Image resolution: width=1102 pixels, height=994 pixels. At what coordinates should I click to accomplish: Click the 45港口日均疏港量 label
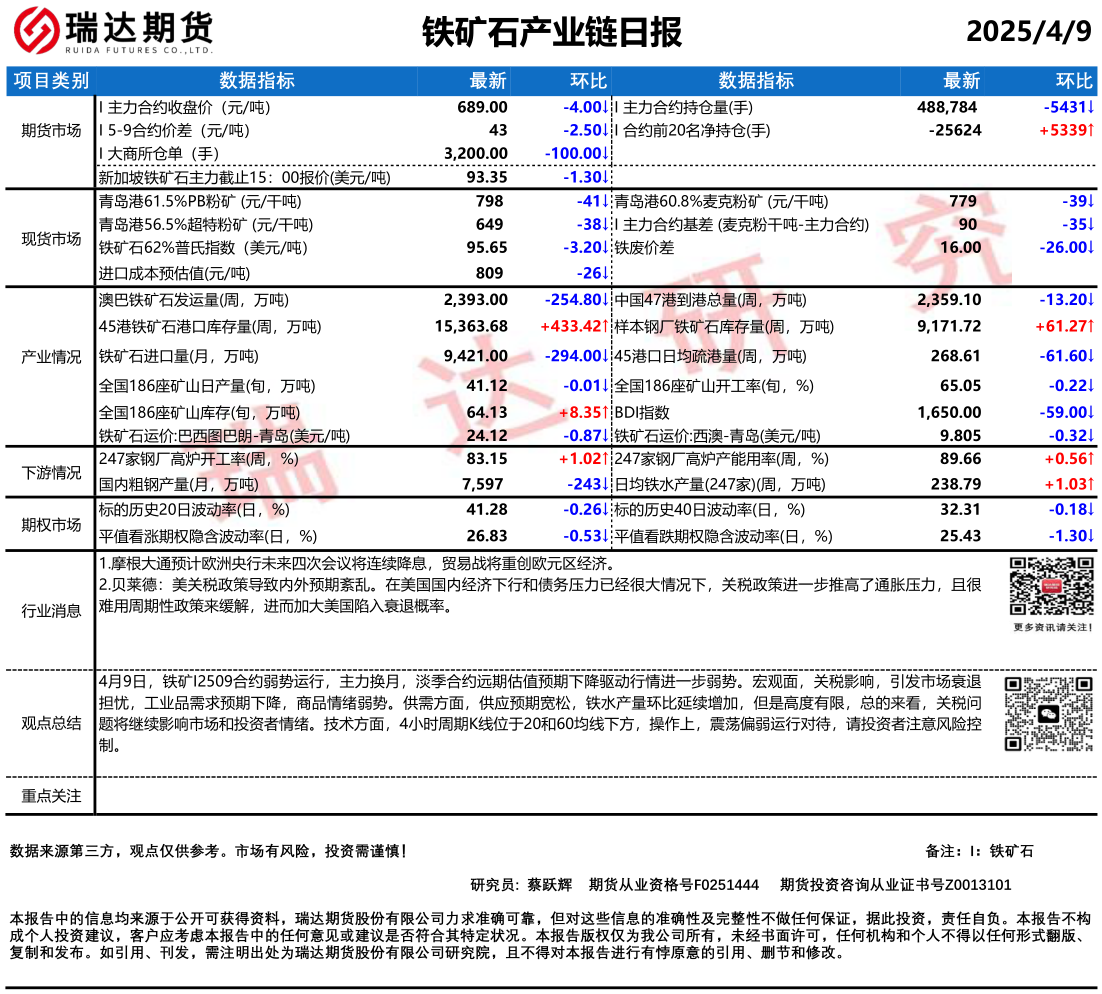point(711,356)
